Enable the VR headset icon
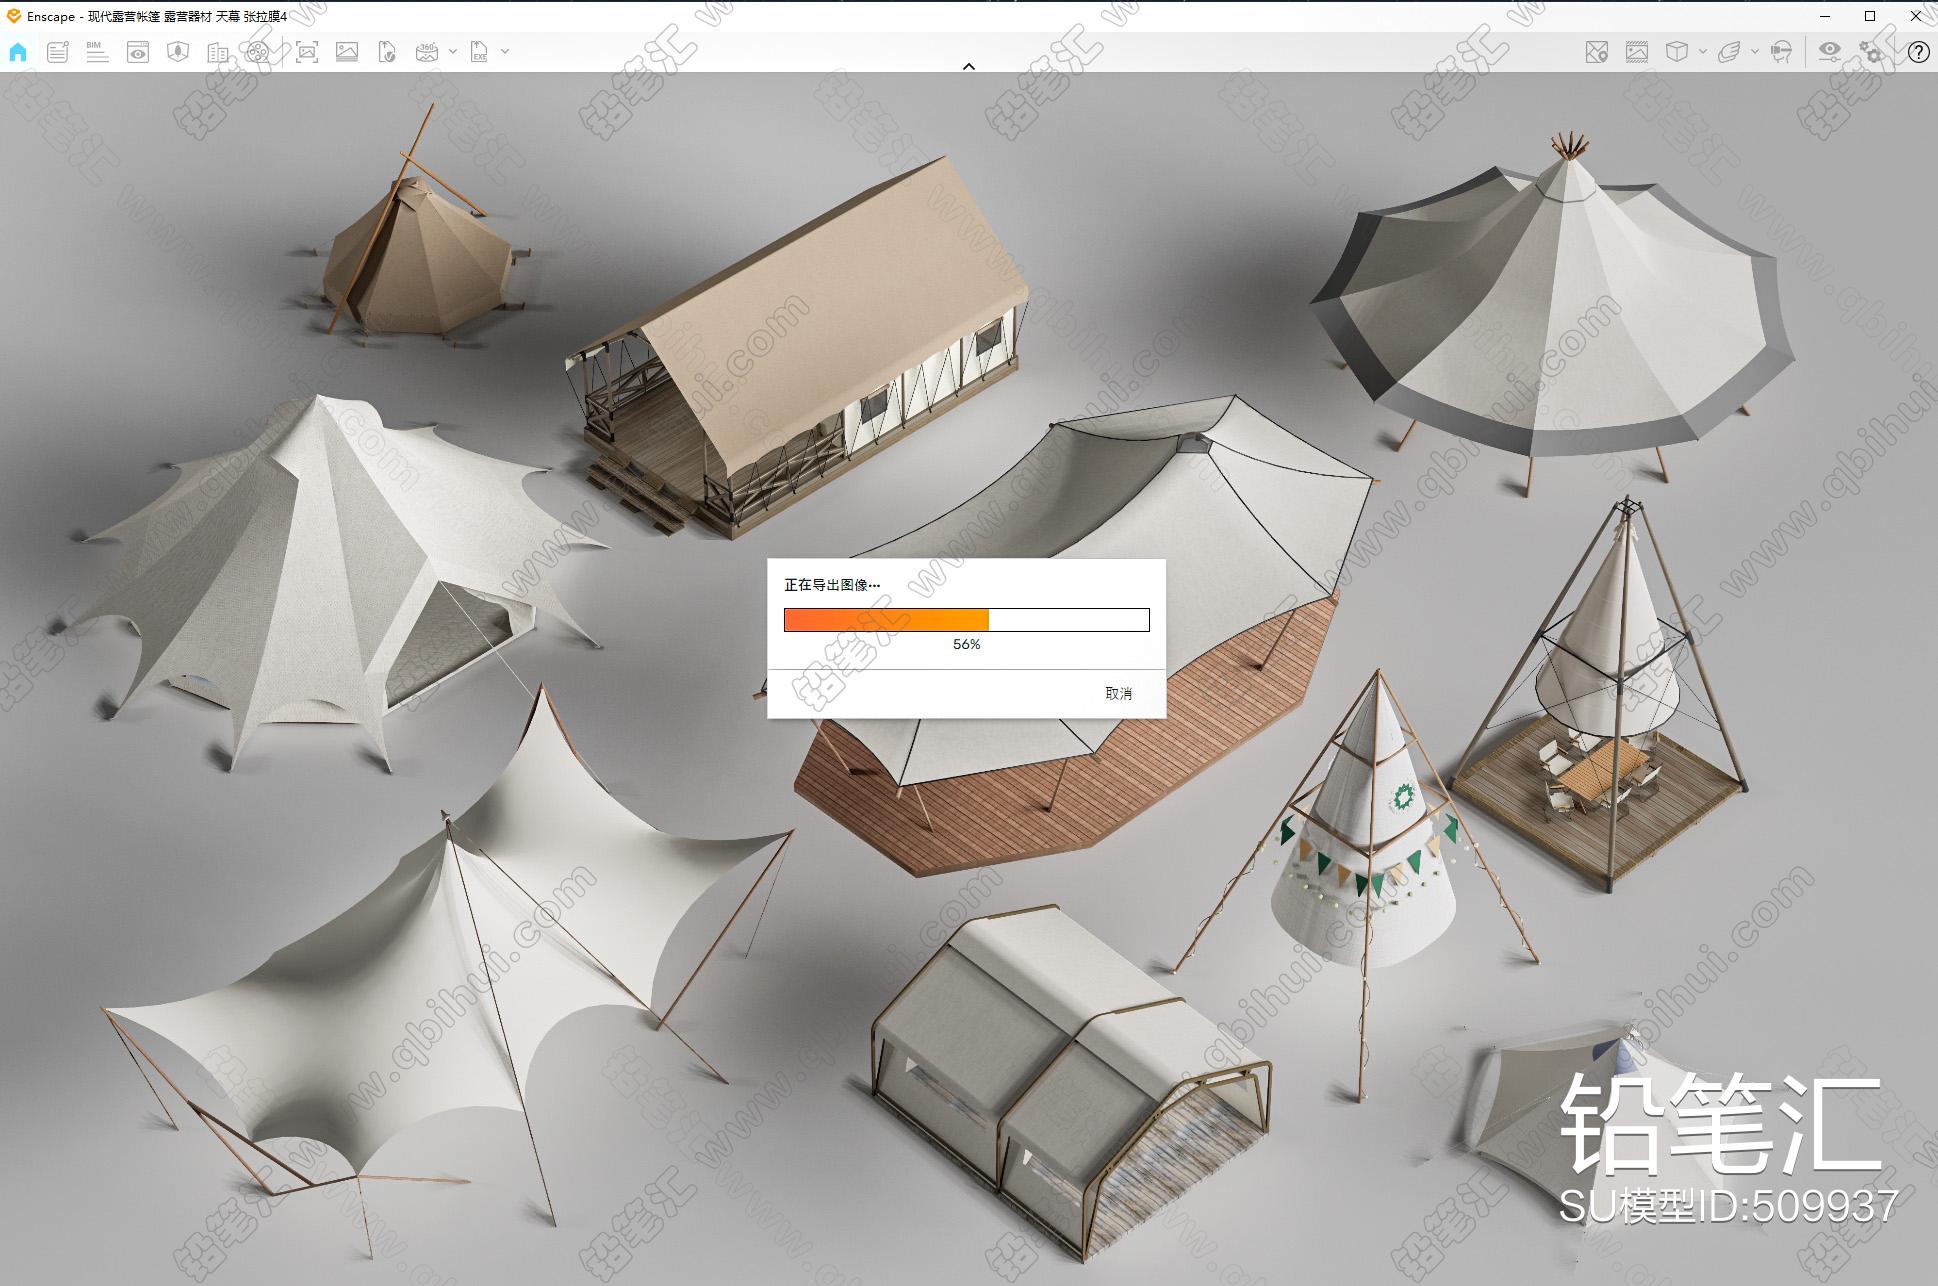The image size is (1938, 1286). coord(1781,52)
